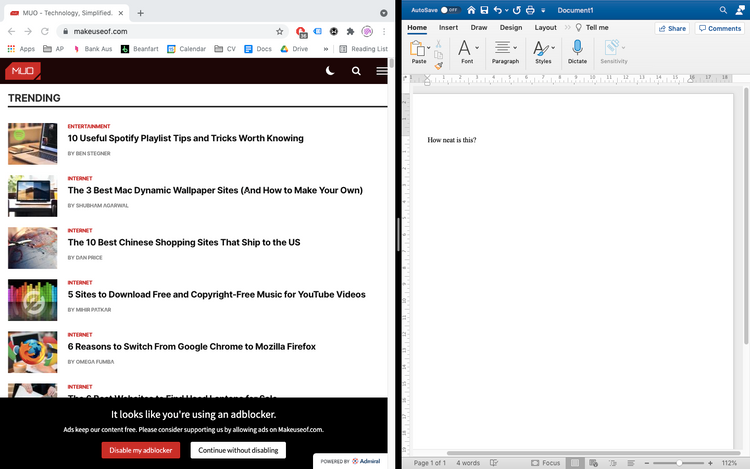Viewport: 750px width, 469px height.
Task: Expand Paste options dropdown arrow
Action: click(x=429, y=48)
